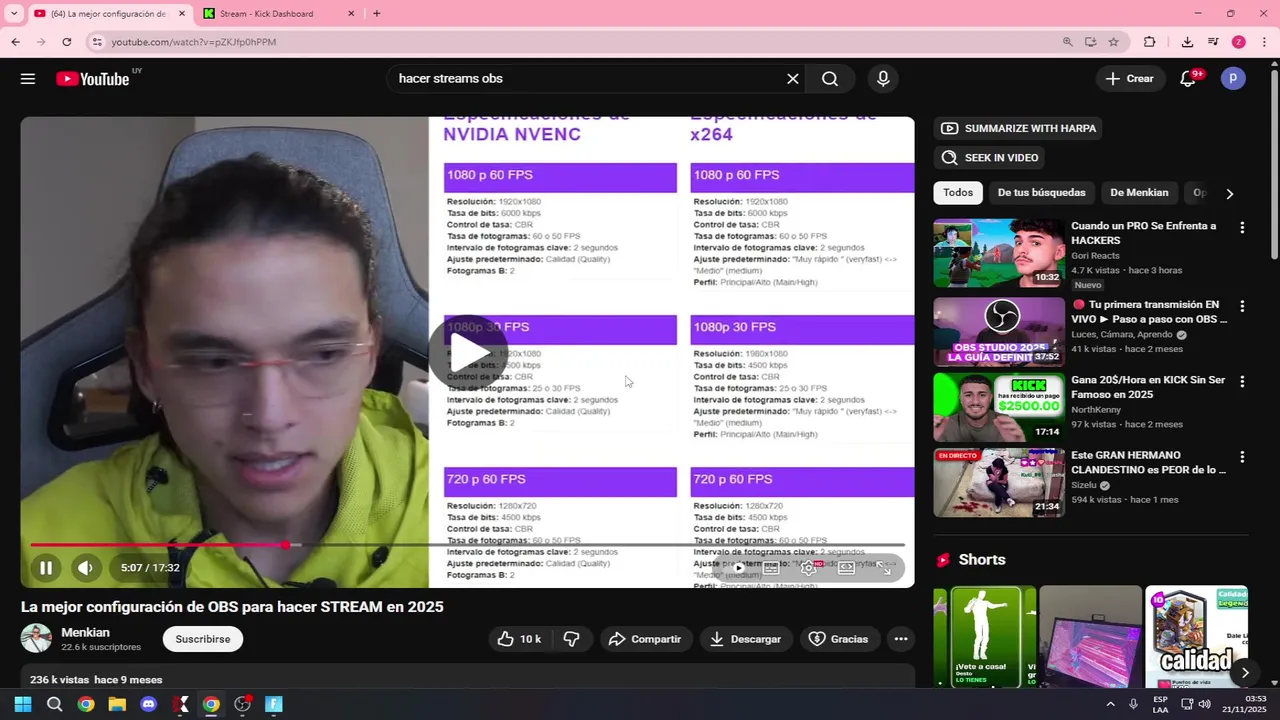
Task: Open a new browser tab with plus
Action: [x=376, y=14]
